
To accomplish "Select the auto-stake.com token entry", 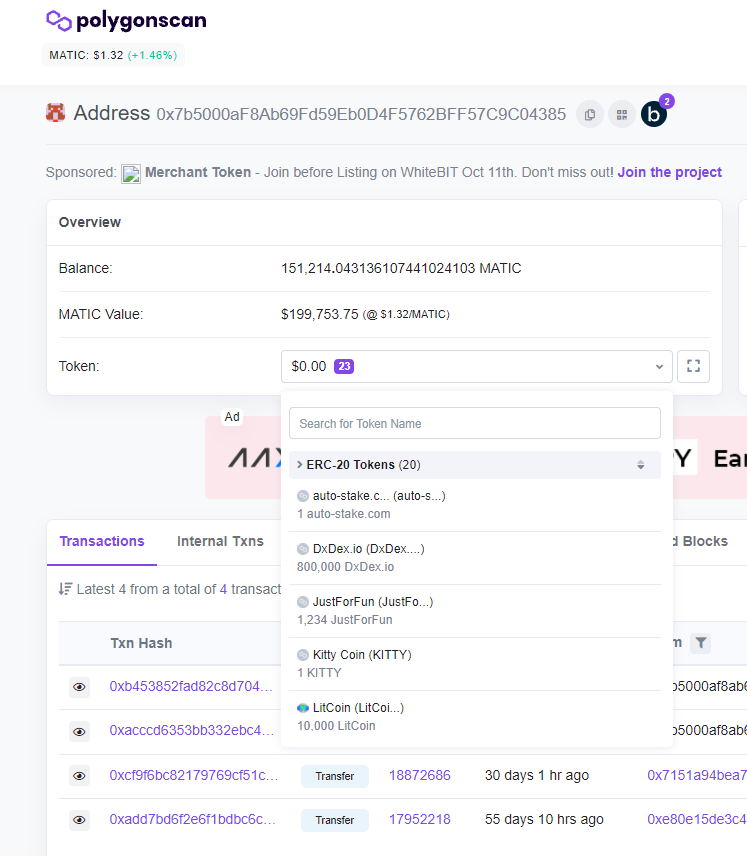I will click(x=475, y=505).
